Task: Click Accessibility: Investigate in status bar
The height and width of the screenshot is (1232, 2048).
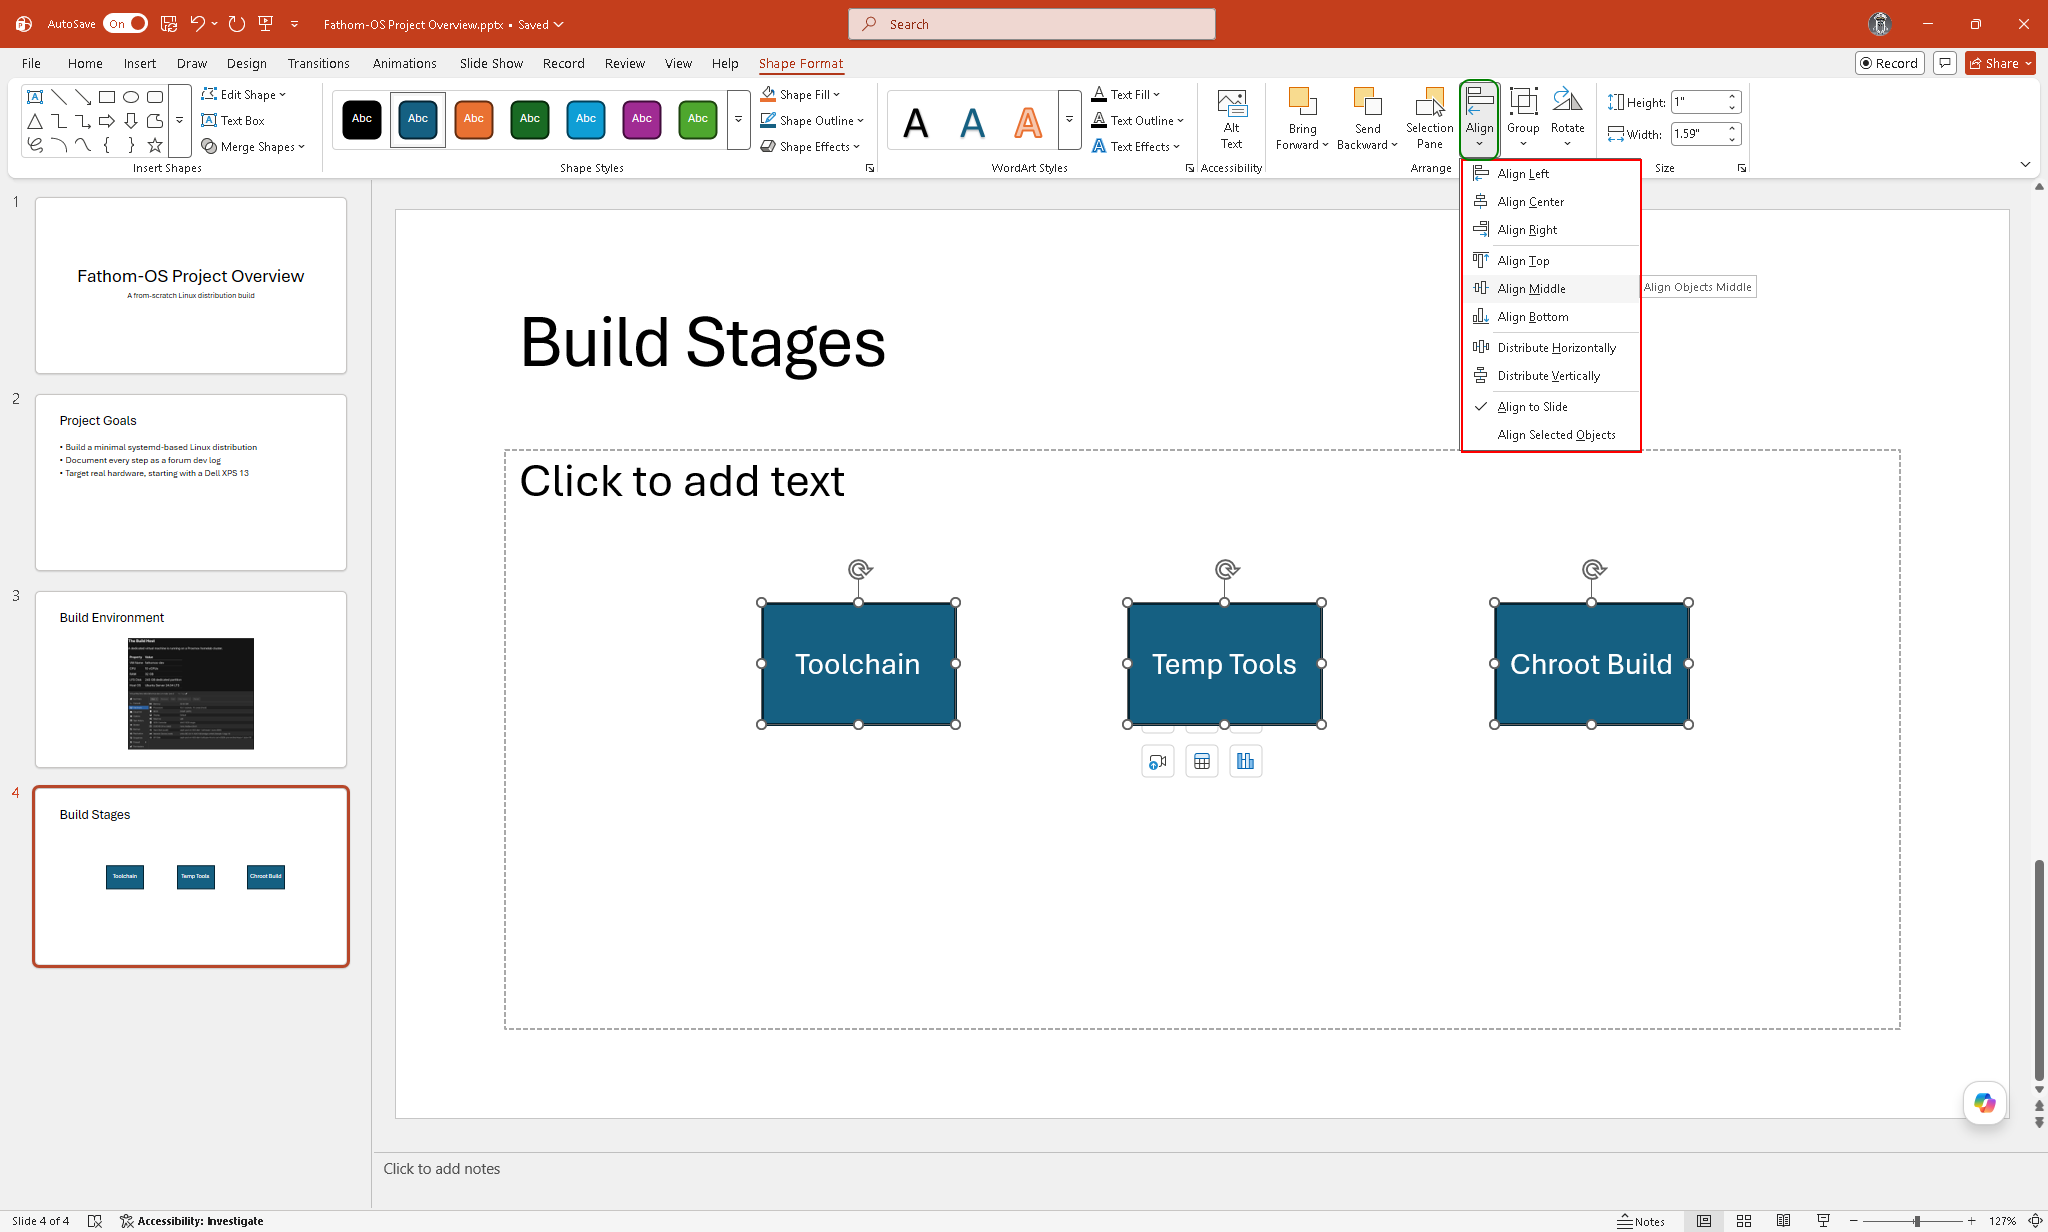Action: (x=191, y=1221)
